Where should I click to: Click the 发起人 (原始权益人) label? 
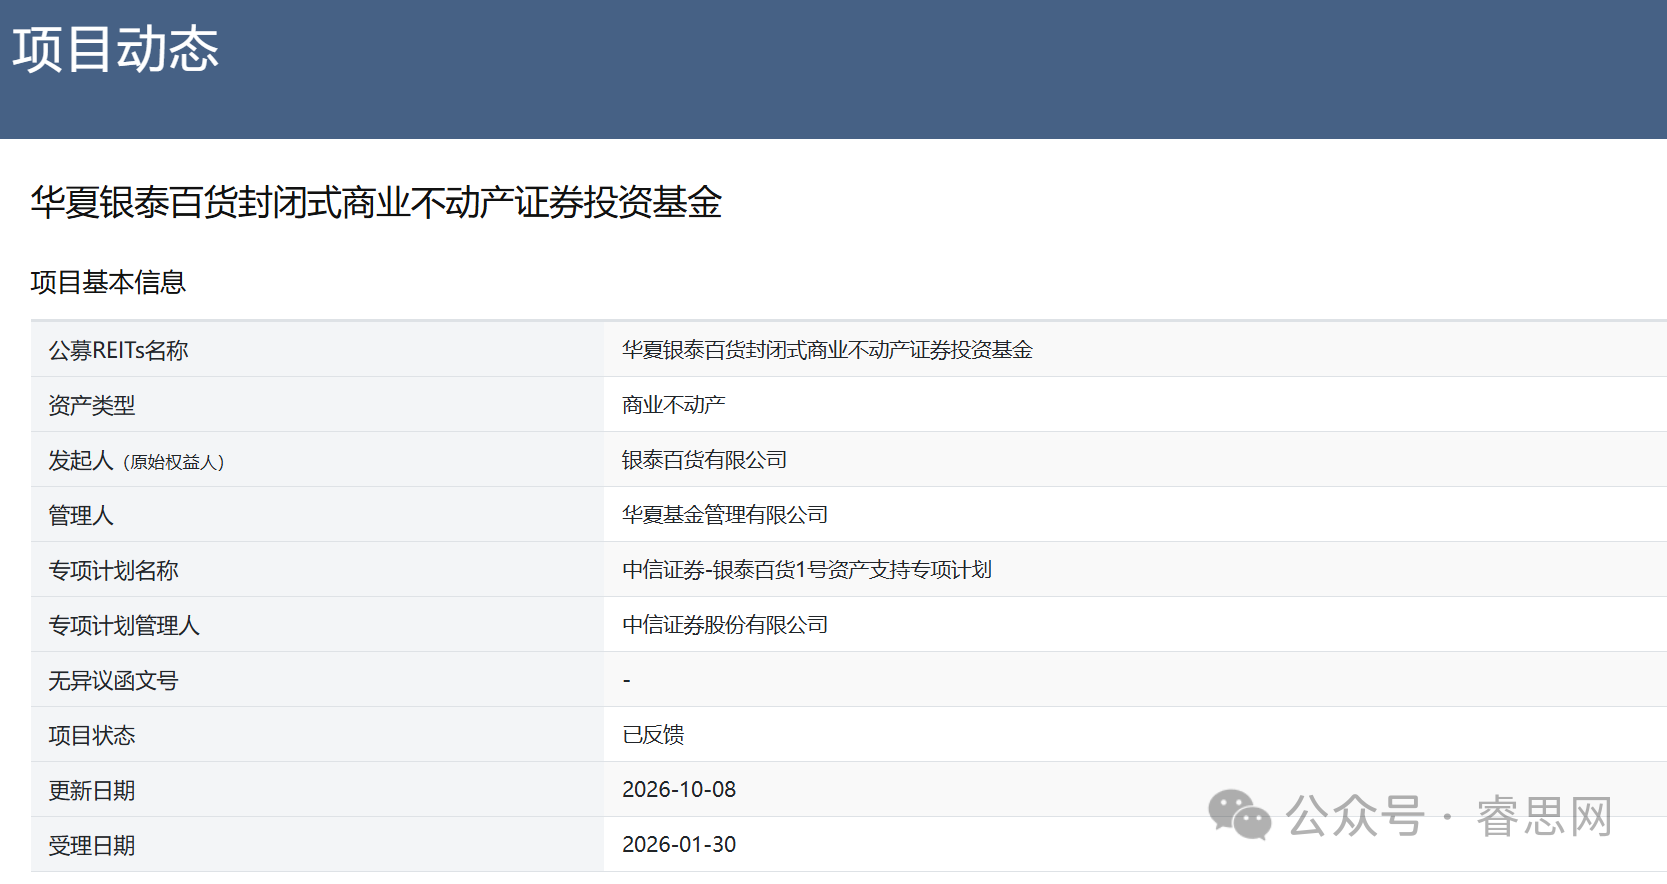point(136,460)
